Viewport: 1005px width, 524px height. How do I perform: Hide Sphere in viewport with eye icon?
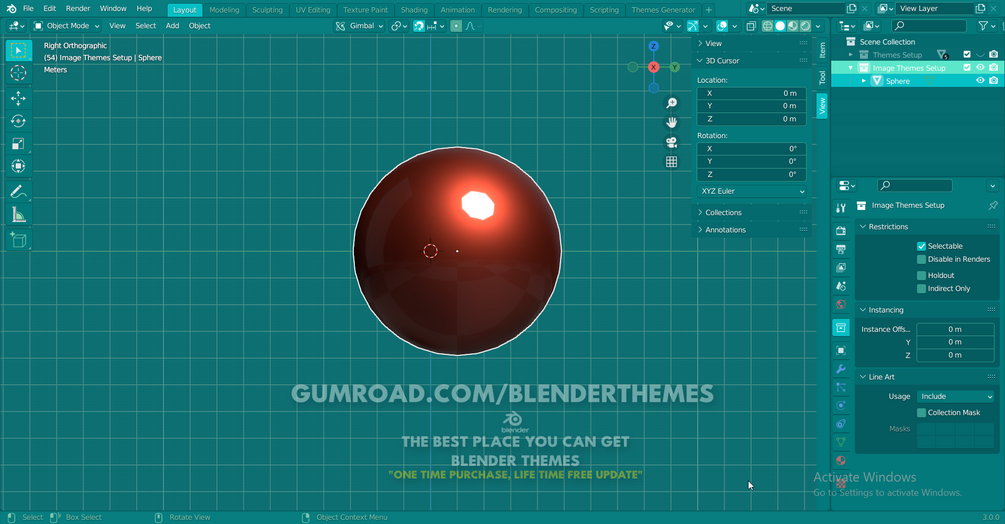point(980,81)
